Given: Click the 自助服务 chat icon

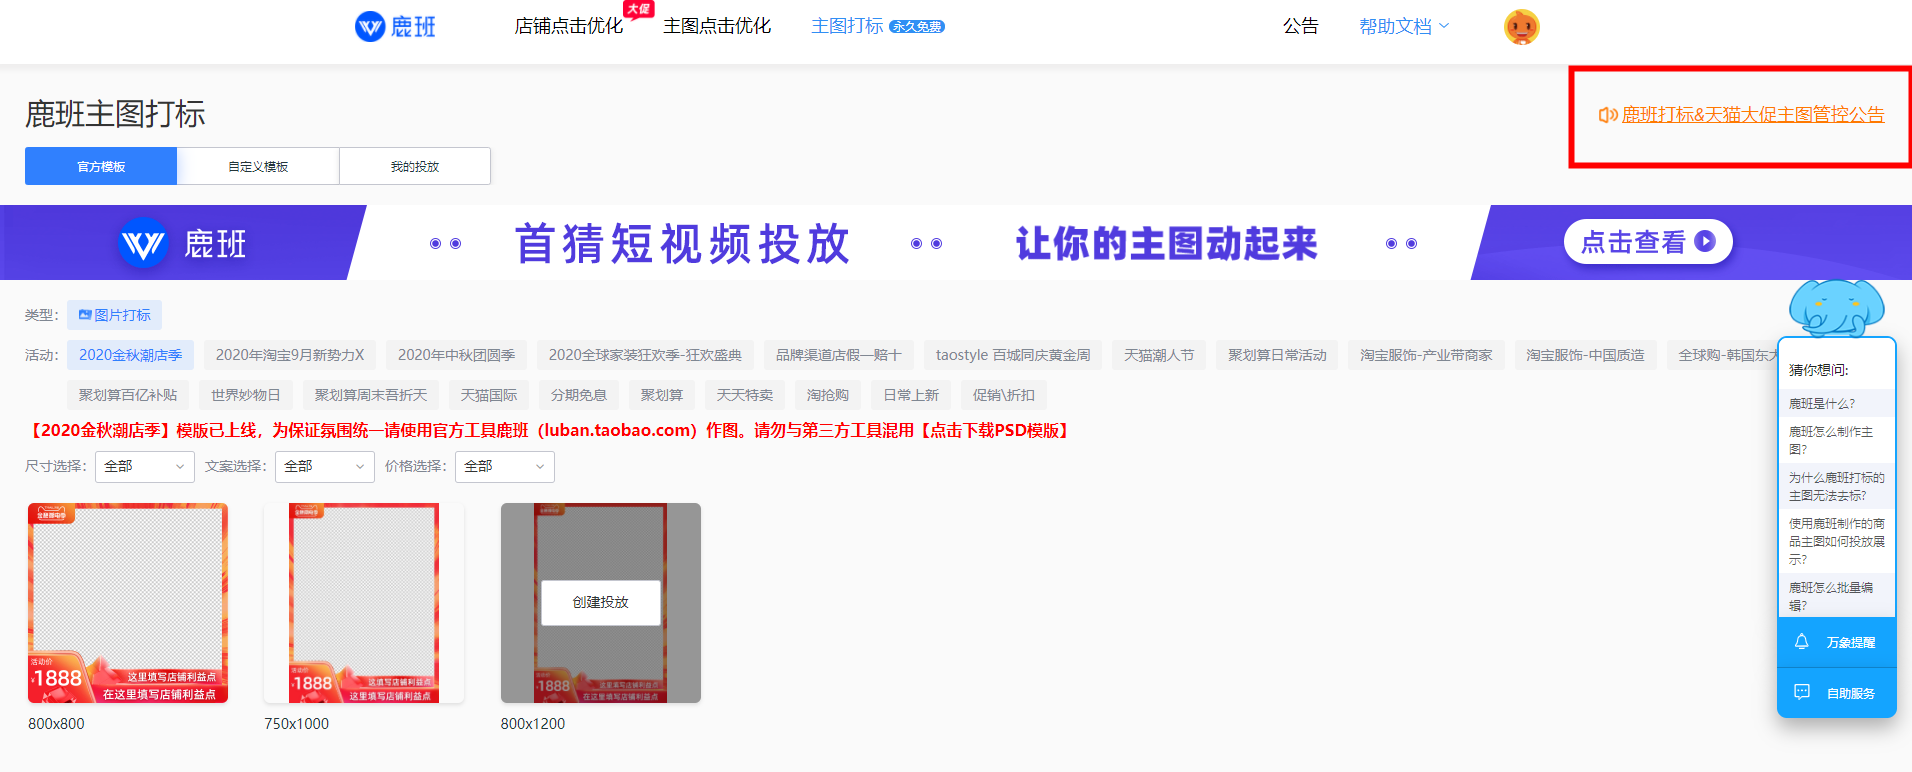Looking at the screenshot, I should tap(1801, 692).
